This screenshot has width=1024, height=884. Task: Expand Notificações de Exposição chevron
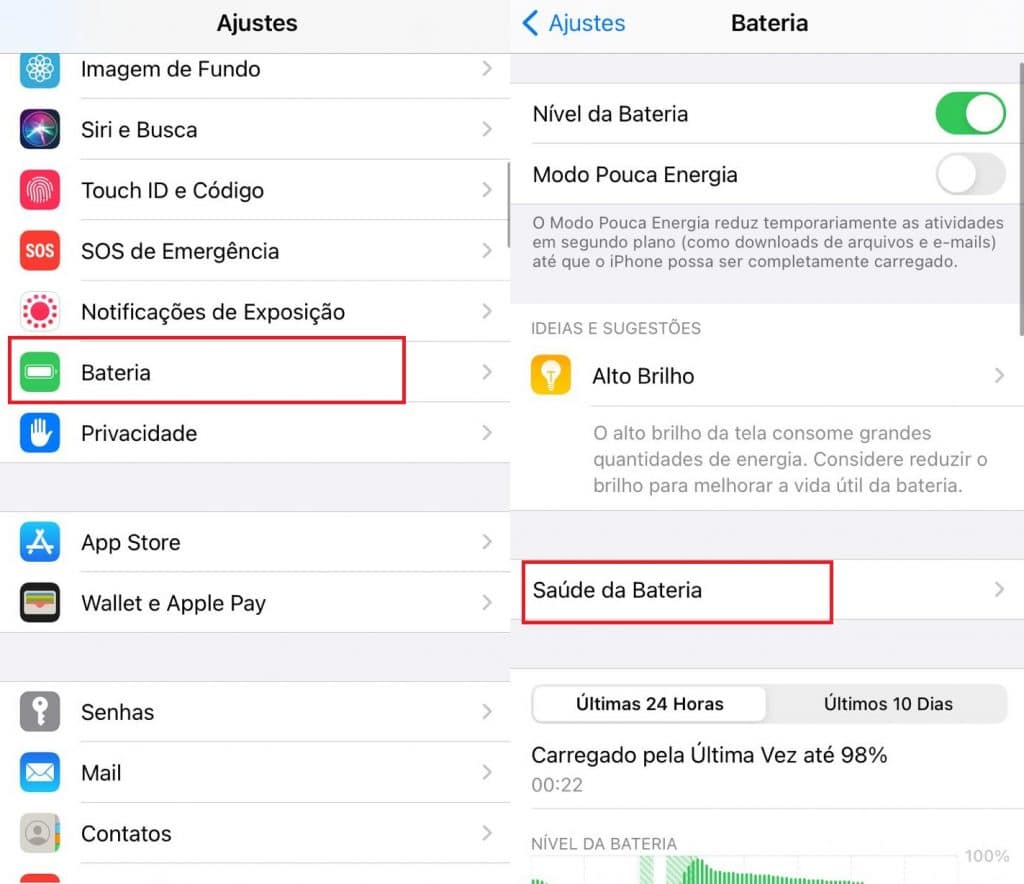pyautogui.click(x=487, y=311)
